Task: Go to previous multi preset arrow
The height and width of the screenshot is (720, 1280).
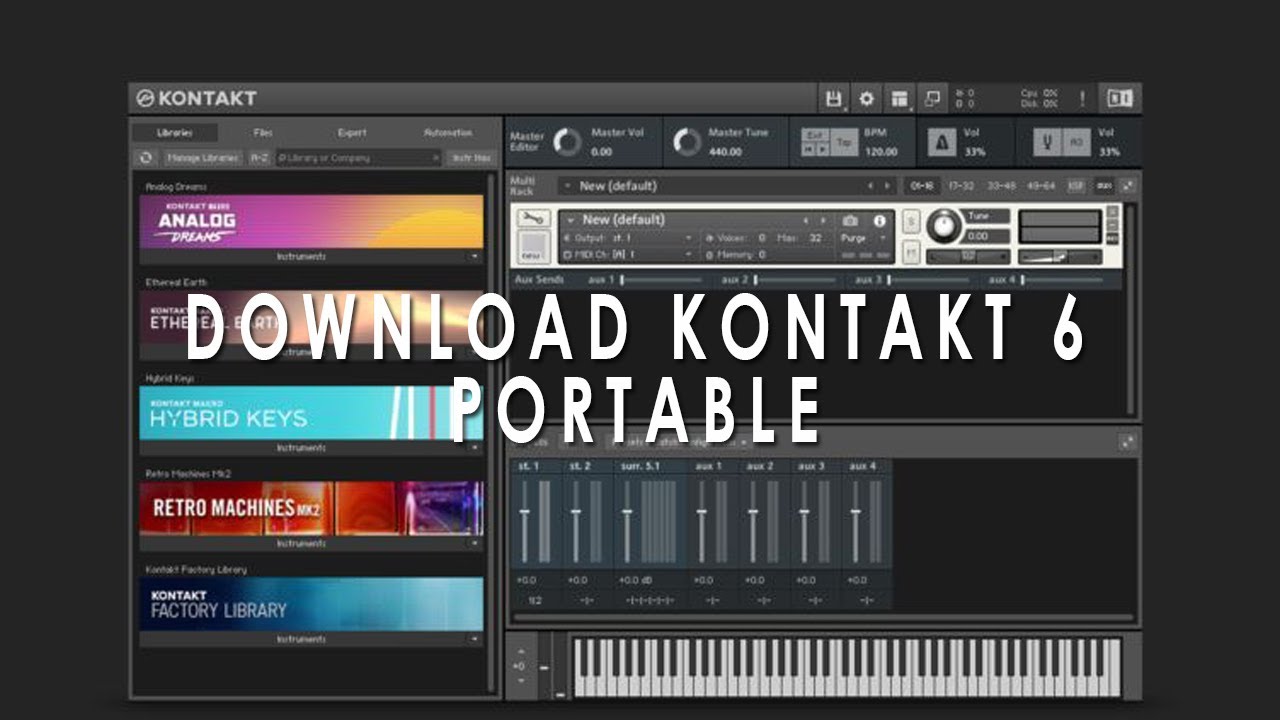Action: coord(870,186)
